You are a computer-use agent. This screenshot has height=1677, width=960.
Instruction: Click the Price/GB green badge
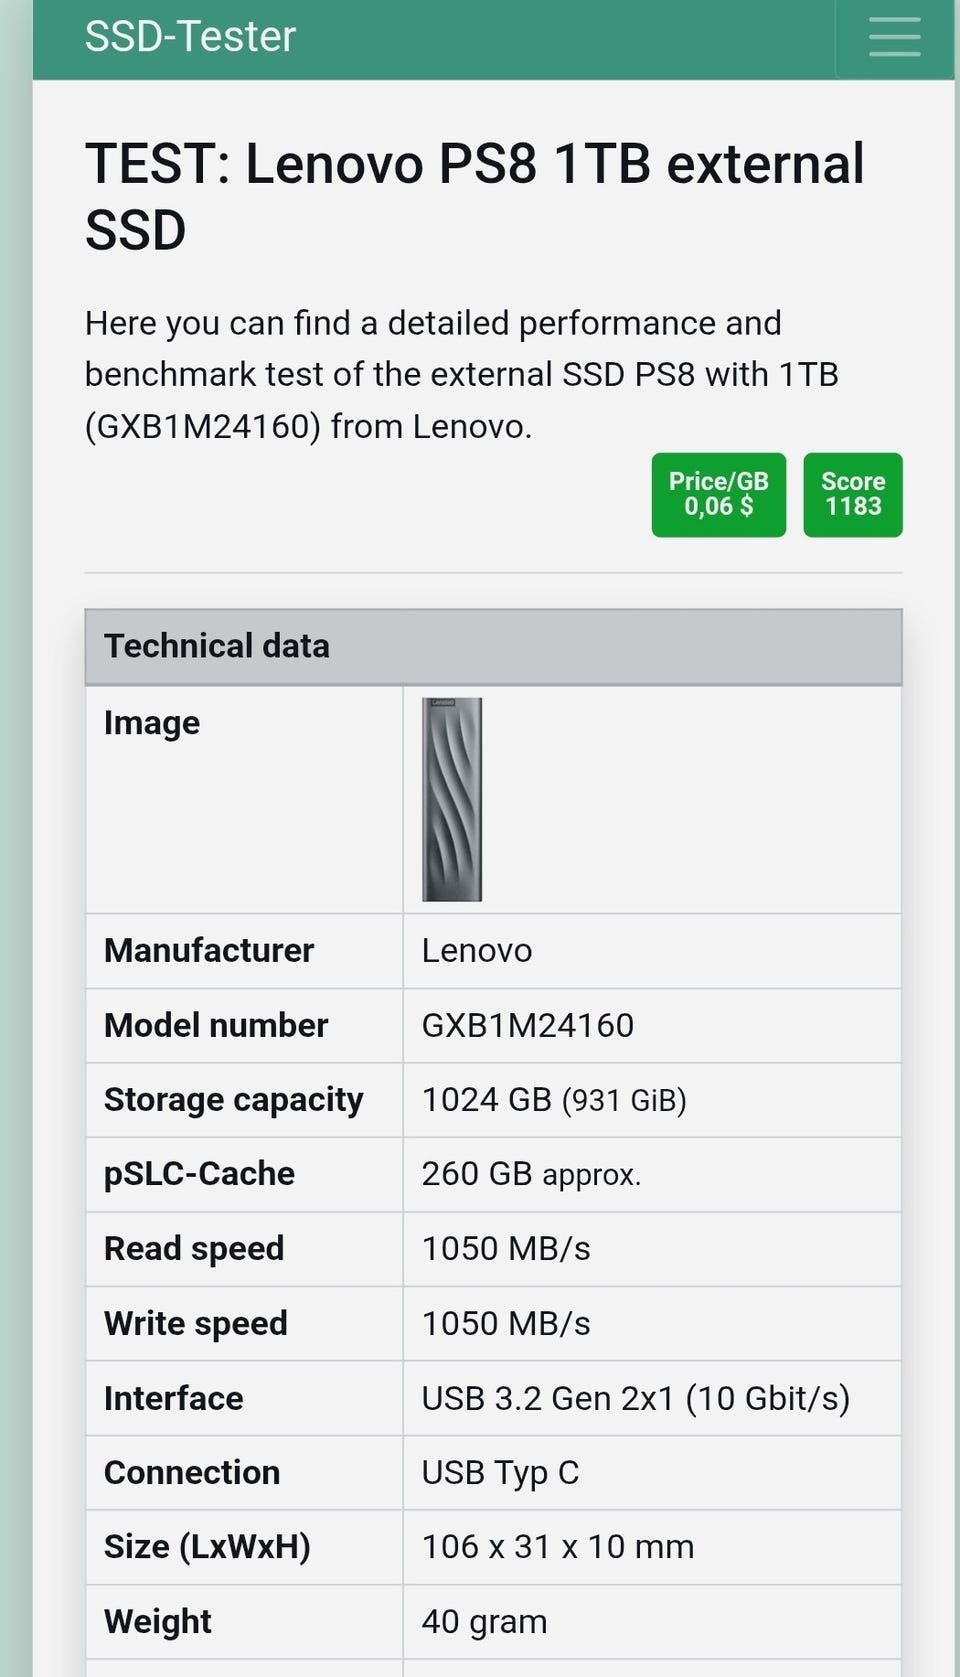click(718, 494)
